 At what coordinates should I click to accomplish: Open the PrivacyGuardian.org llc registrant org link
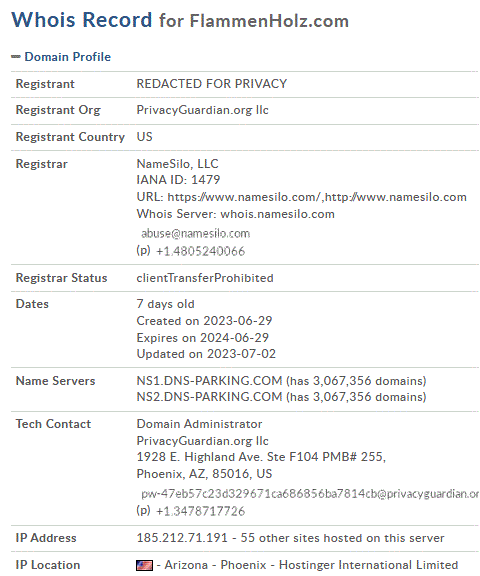[202, 110]
